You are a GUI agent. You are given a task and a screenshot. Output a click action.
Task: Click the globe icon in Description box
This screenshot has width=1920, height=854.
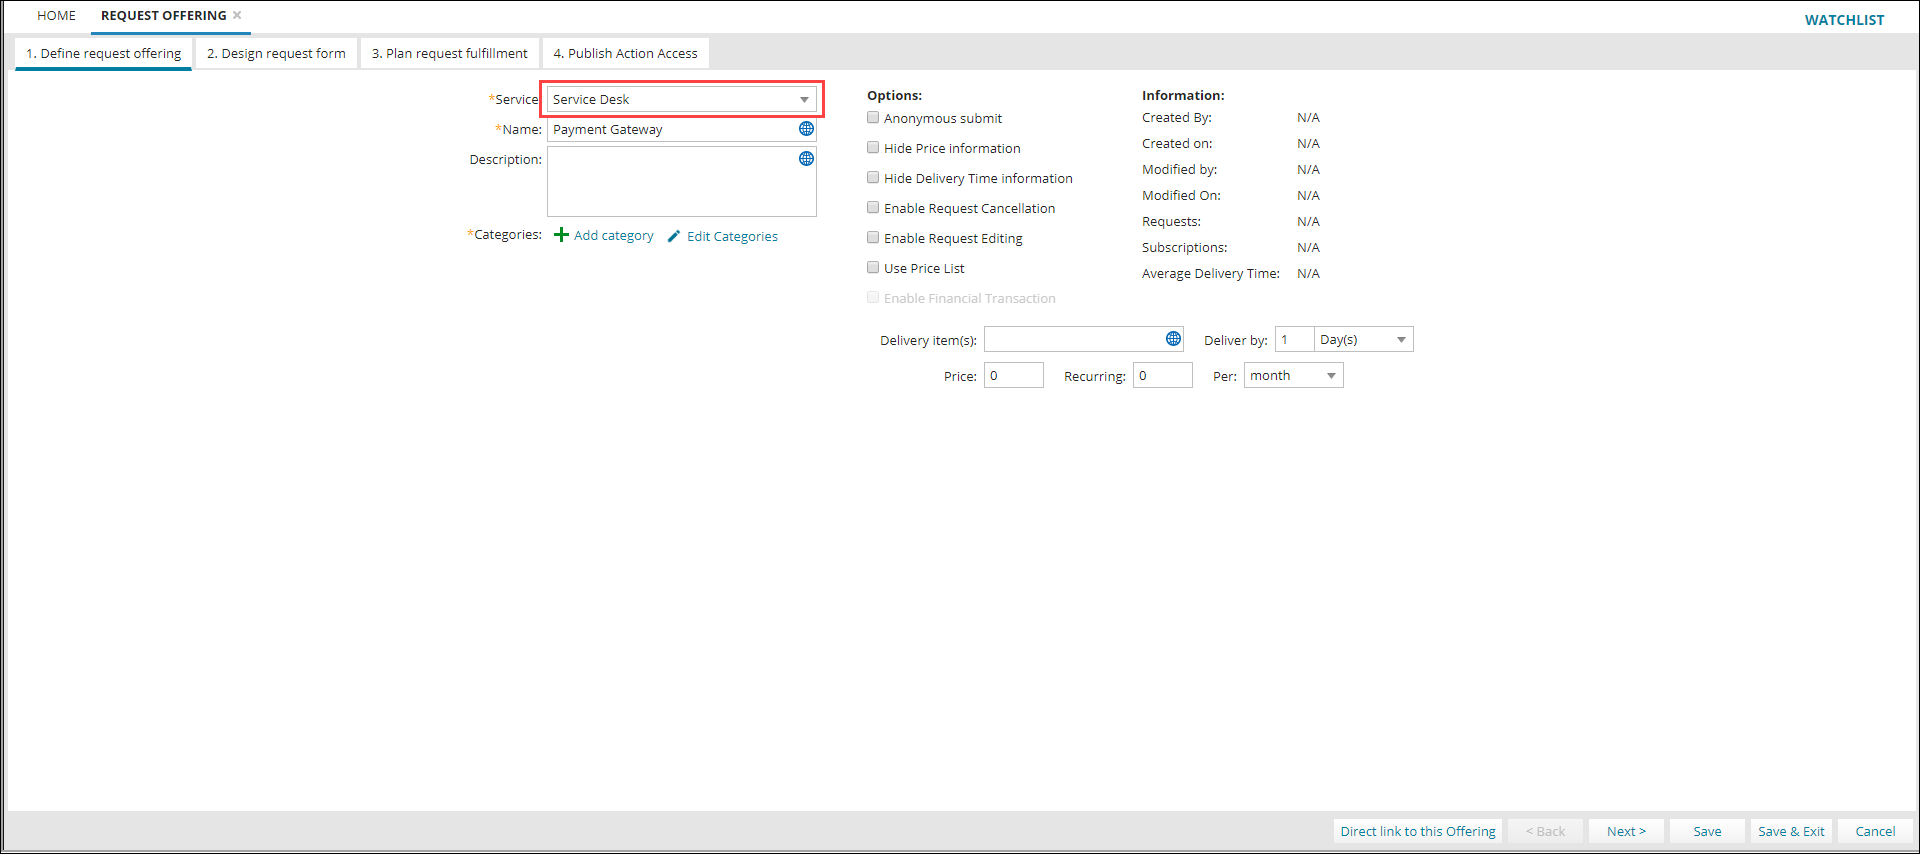(x=806, y=159)
